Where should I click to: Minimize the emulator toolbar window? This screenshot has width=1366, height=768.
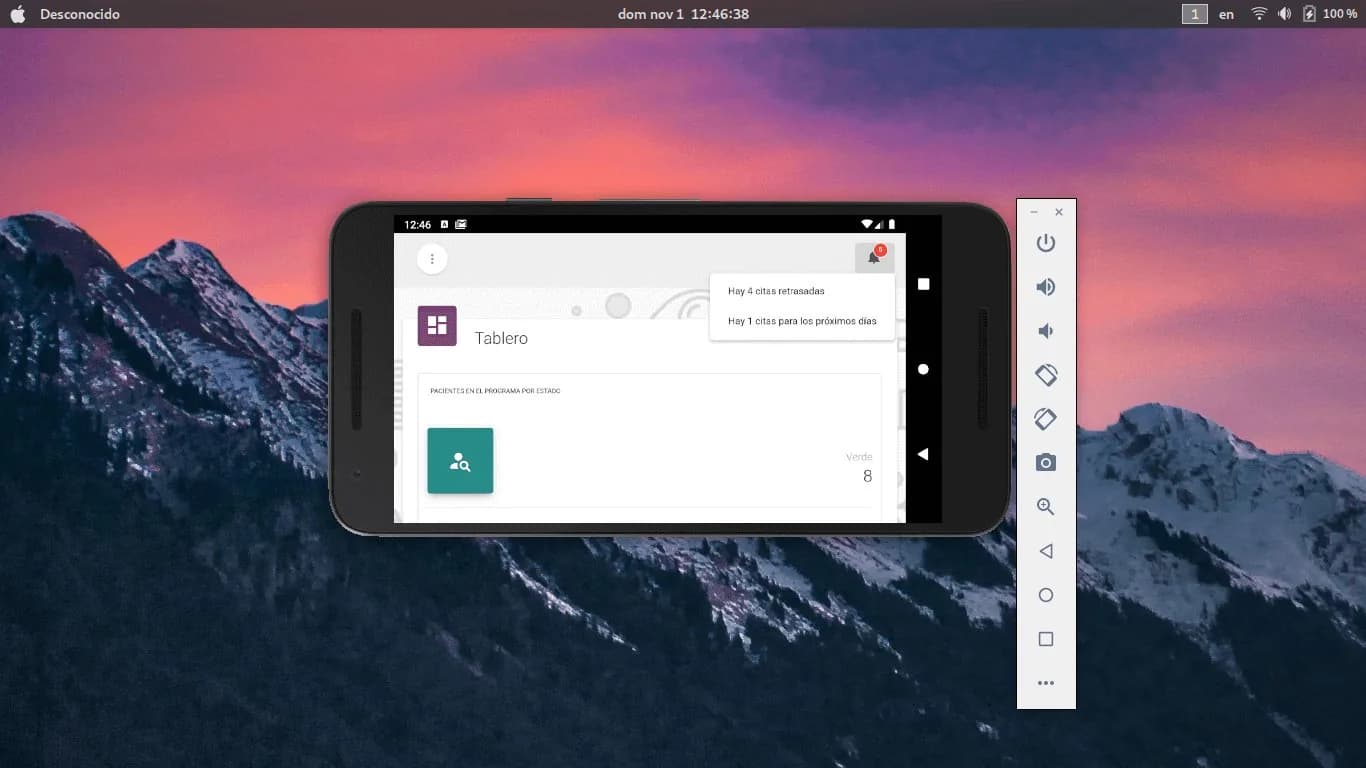pyautogui.click(x=1034, y=212)
